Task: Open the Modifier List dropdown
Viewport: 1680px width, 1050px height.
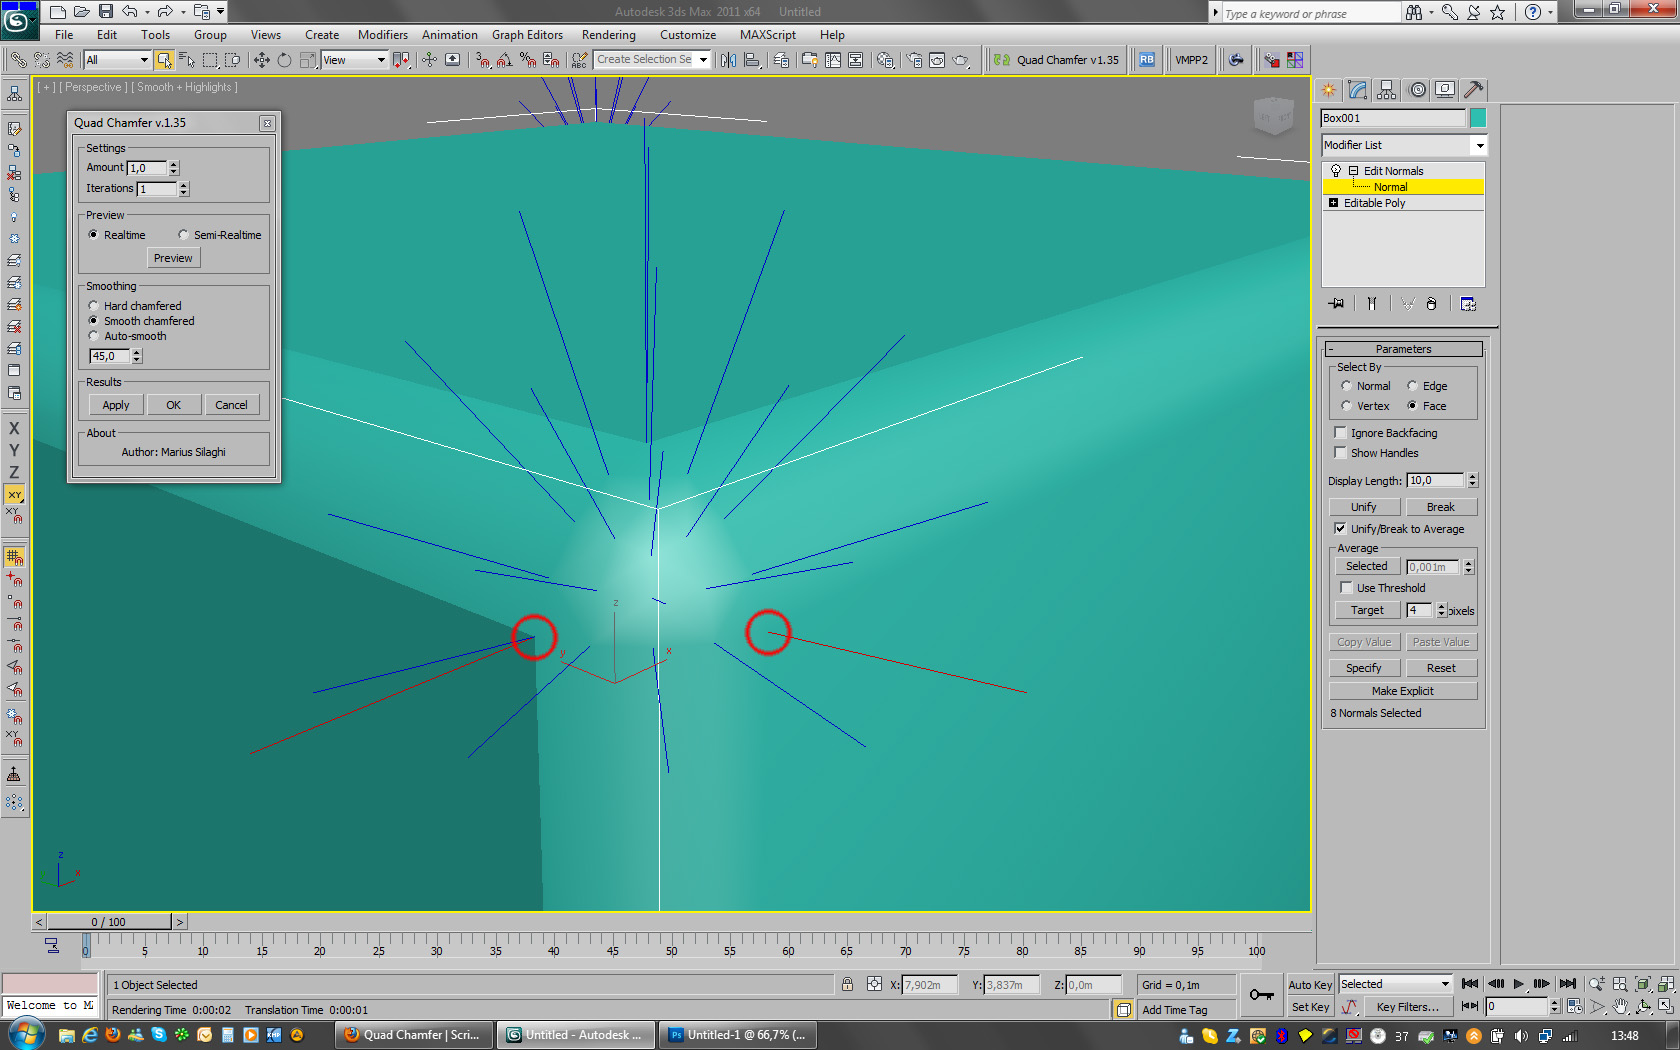Action: point(1480,145)
